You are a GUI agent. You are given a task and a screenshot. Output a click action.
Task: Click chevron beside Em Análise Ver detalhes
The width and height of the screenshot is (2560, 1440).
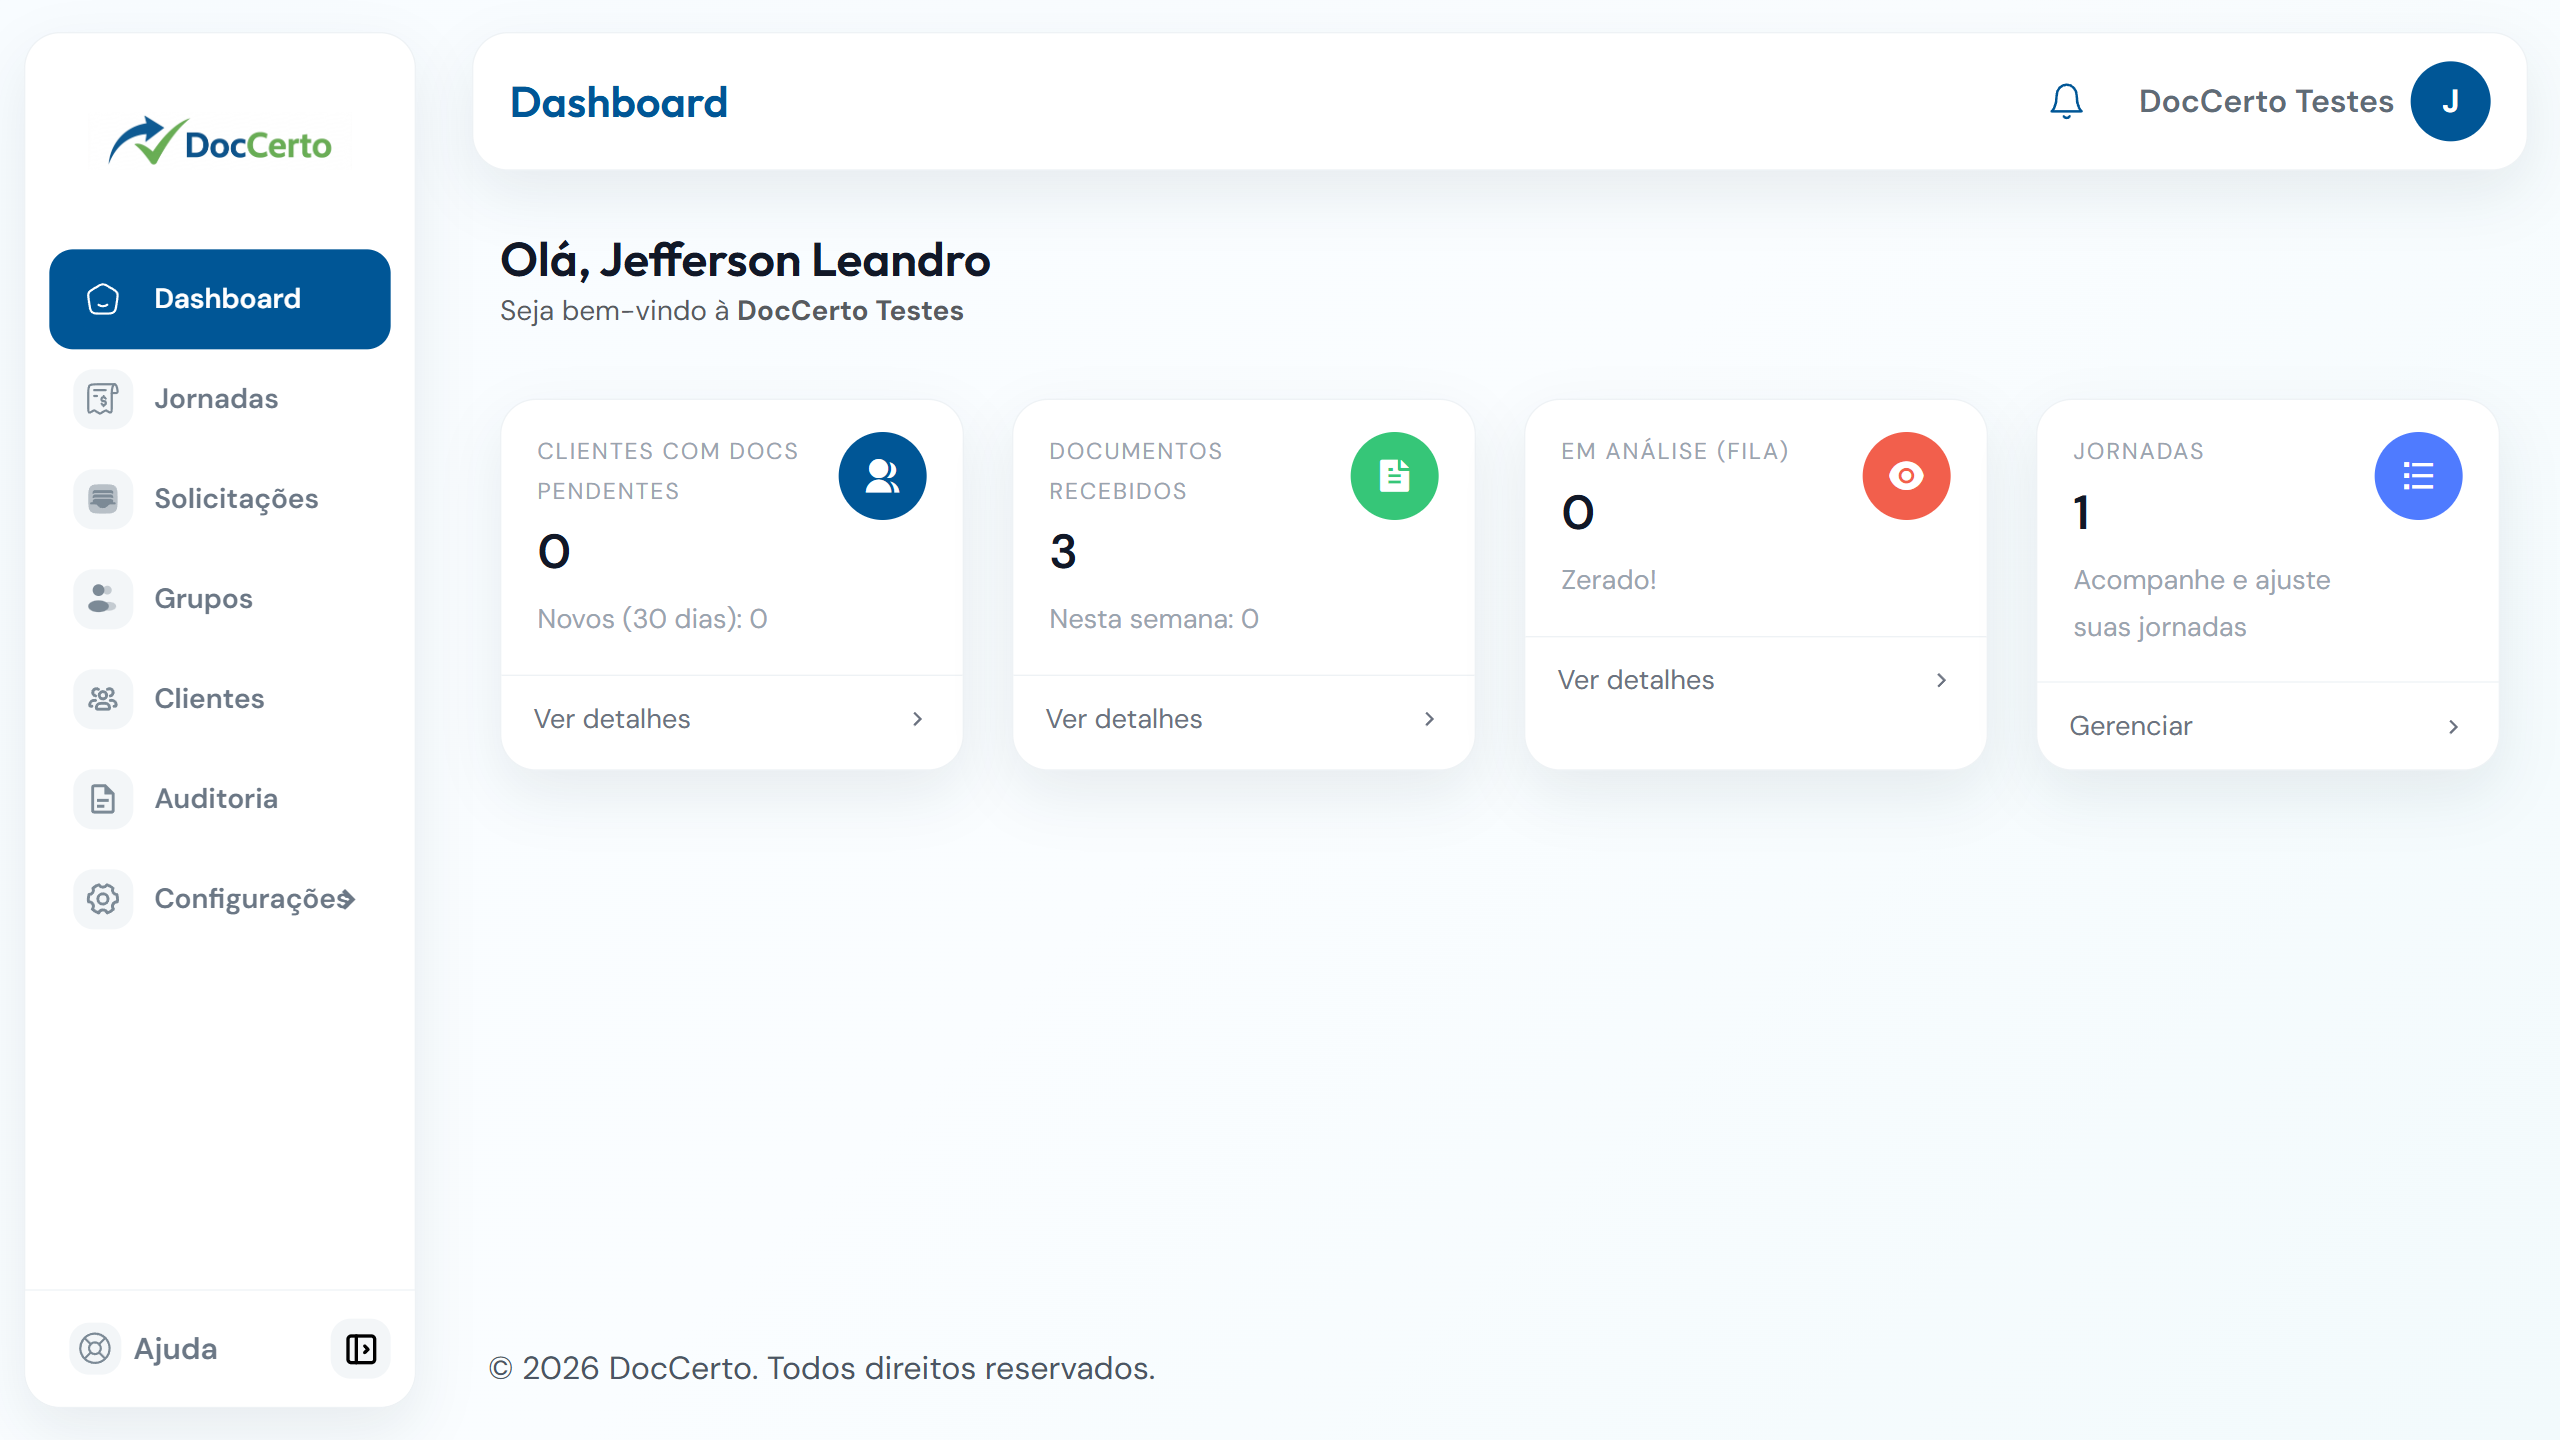(x=1941, y=680)
